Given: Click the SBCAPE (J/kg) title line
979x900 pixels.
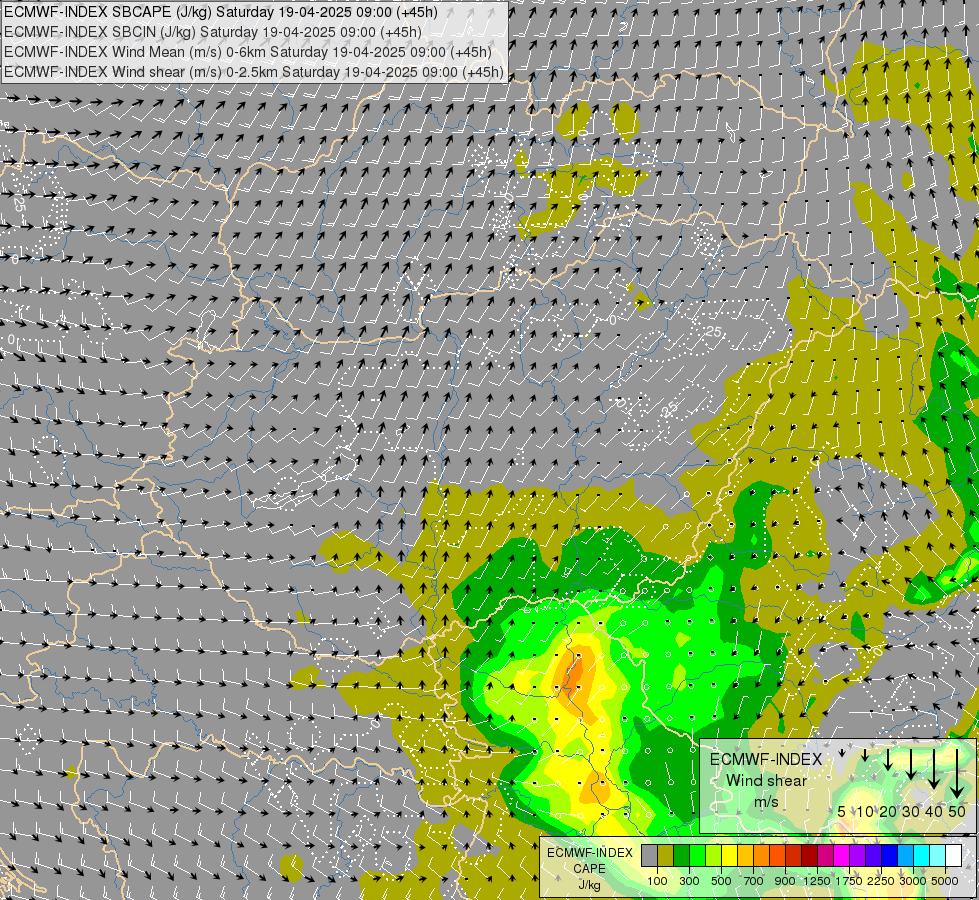Looking at the screenshot, I should pyautogui.click(x=220, y=12).
